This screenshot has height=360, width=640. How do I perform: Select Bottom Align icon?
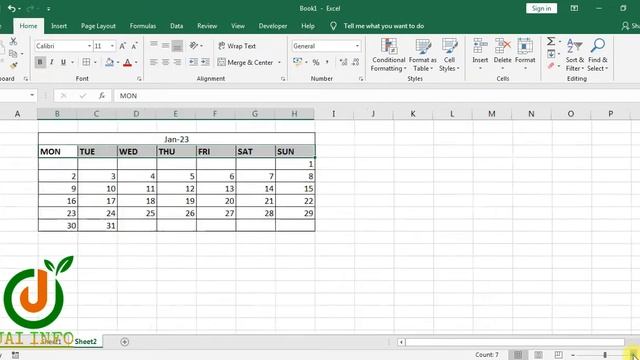point(177,46)
